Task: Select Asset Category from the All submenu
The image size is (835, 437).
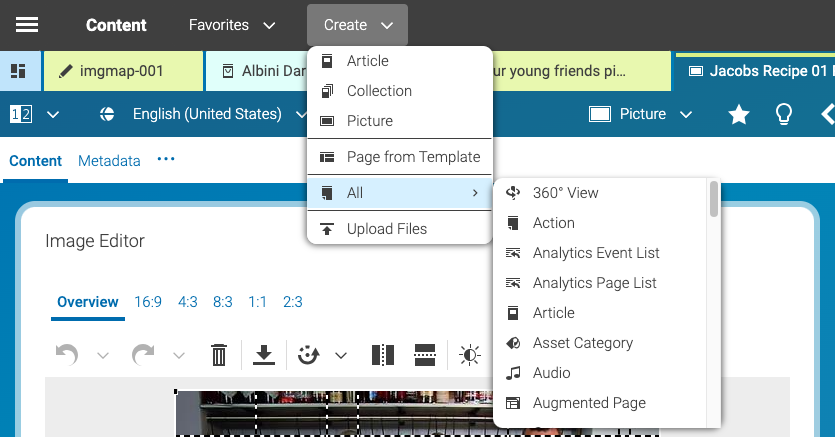Action: pos(582,343)
